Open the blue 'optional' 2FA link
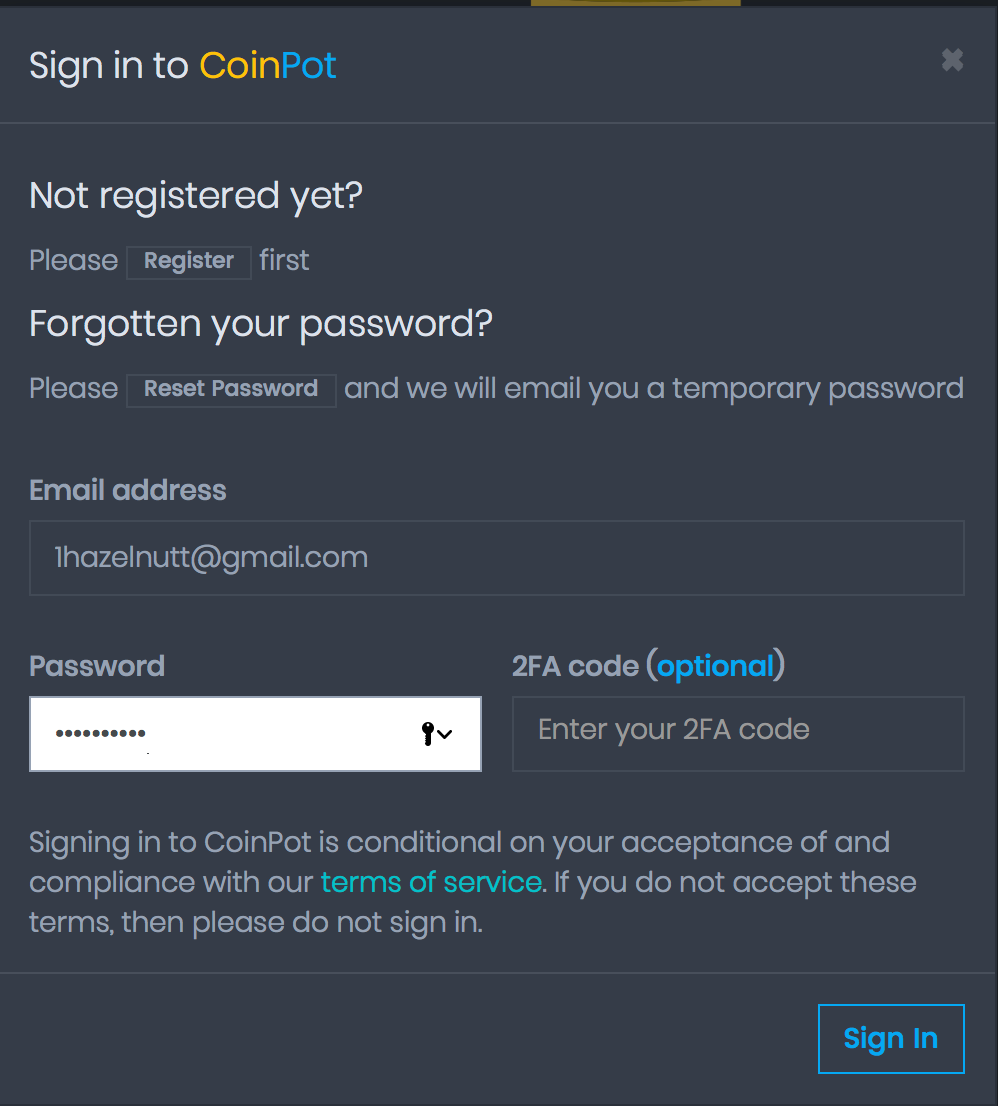 (x=715, y=667)
